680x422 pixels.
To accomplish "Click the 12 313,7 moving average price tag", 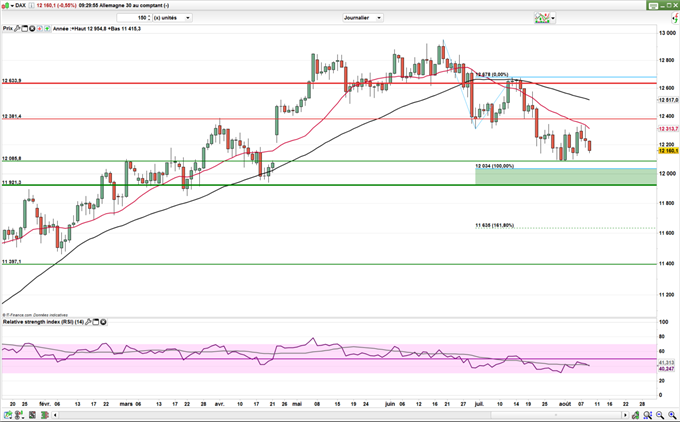I will pos(668,129).
